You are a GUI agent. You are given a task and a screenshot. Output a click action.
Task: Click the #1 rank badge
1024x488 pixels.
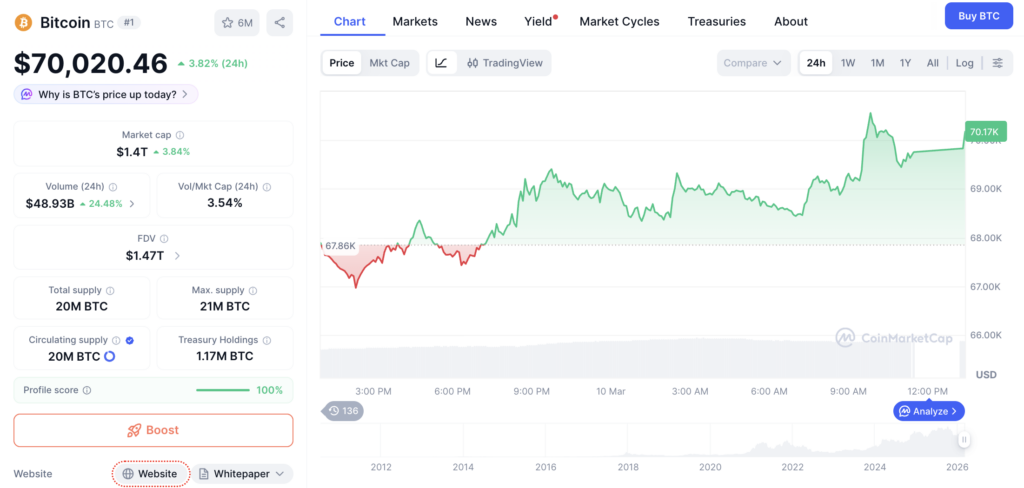[x=129, y=23]
